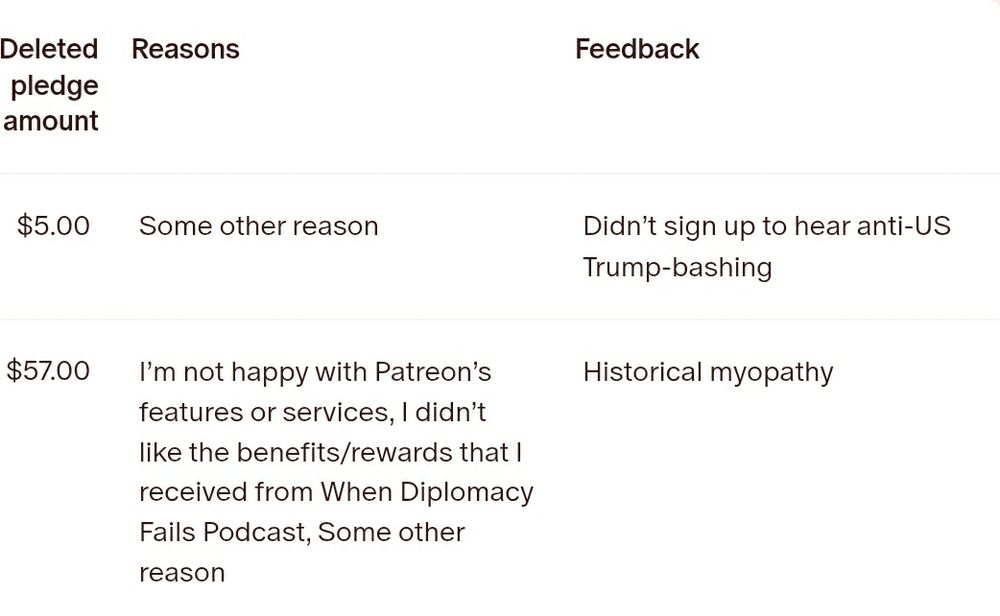Select the 'Fails Podcast, Some other' line
The height and width of the screenshot is (616, 1000).
tap(302, 532)
